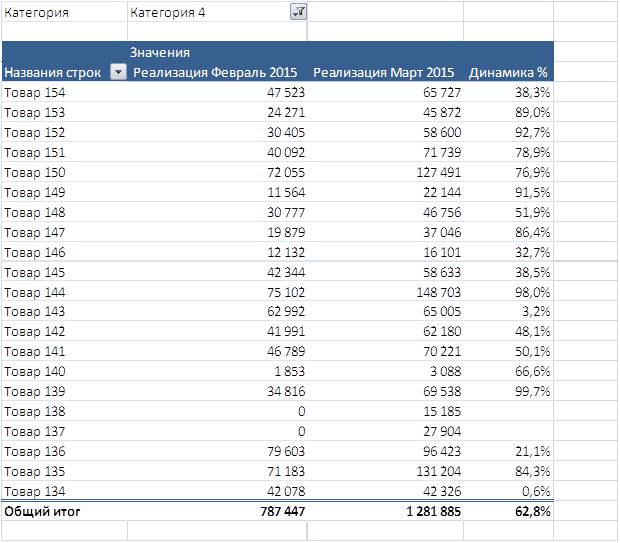The image size is (620, 543).
Task: Select the Товар 150 row label
Action: coord(35,172)
